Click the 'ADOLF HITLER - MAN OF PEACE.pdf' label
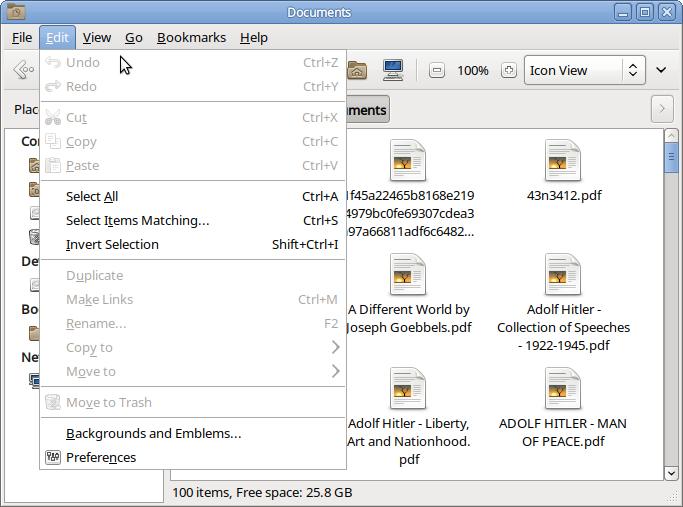 pyautogui.click(x=563, y=433)
